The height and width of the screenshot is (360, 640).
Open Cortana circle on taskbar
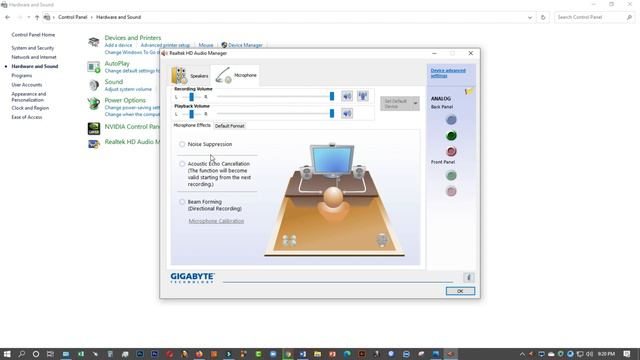pos(36,354)
